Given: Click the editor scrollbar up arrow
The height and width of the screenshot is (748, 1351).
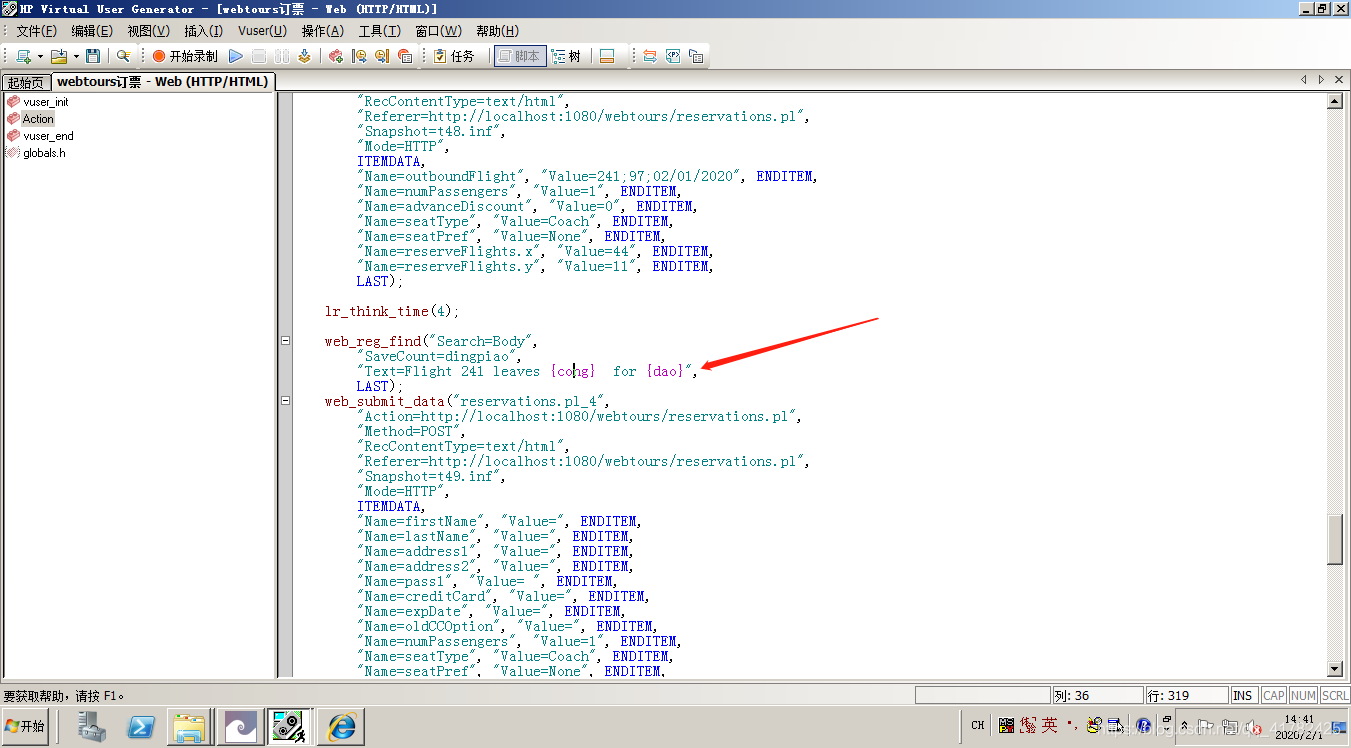Looking at the screenshot, I should pyautogui.click(x=1335, y=101).
